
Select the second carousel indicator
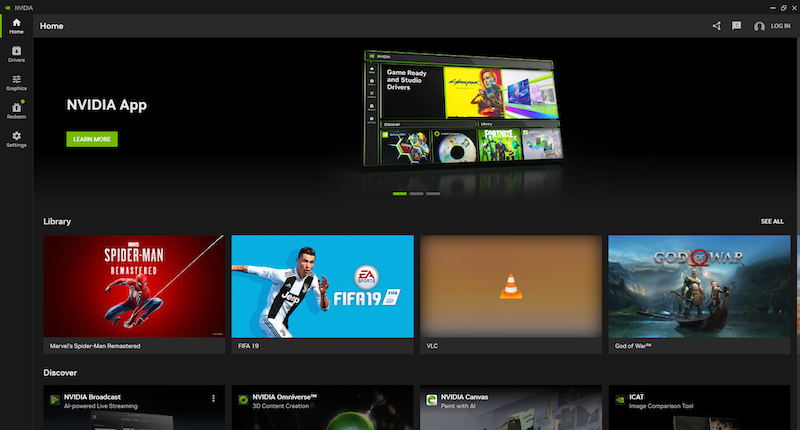click(416, 194)
